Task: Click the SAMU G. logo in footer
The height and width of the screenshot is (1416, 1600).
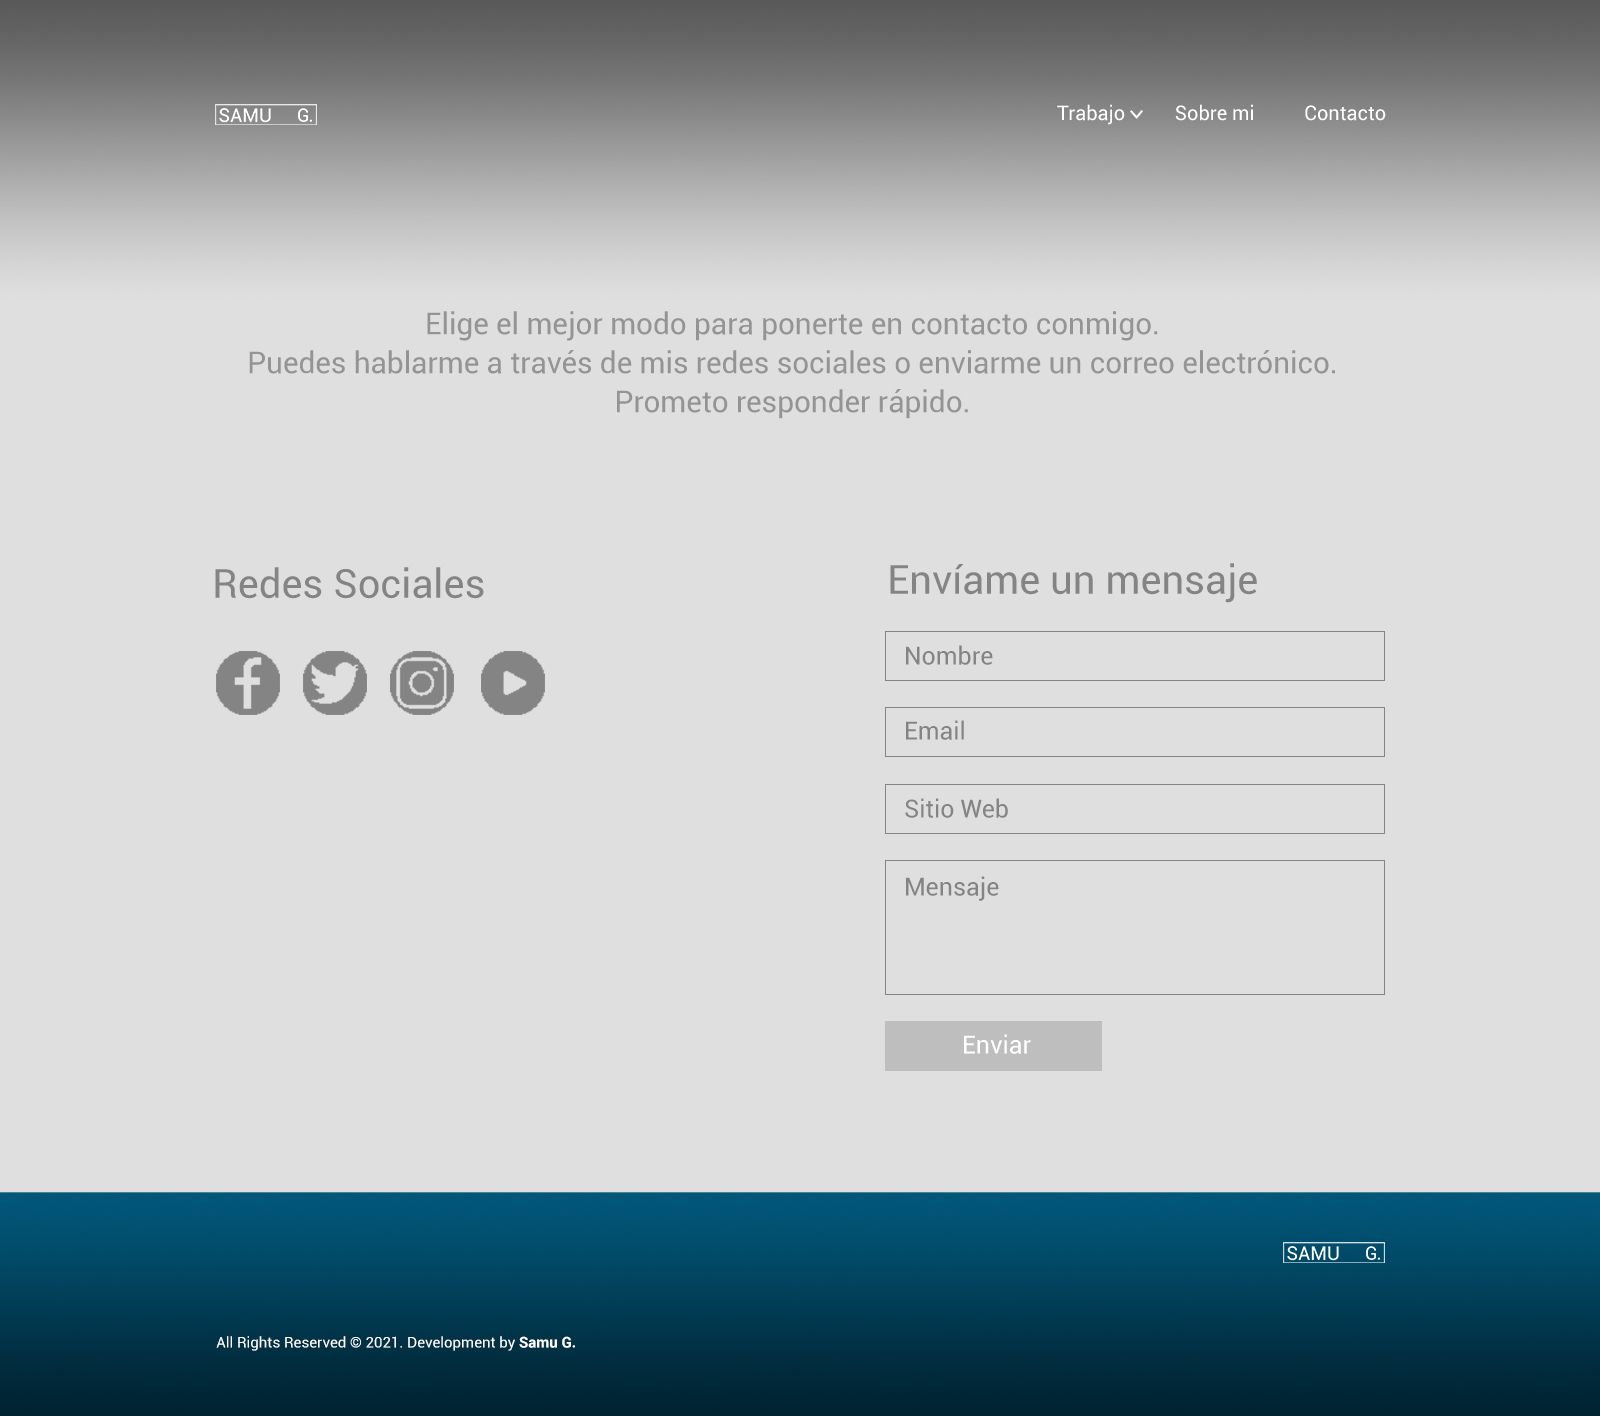Action: click(x=1334, y=1253)
